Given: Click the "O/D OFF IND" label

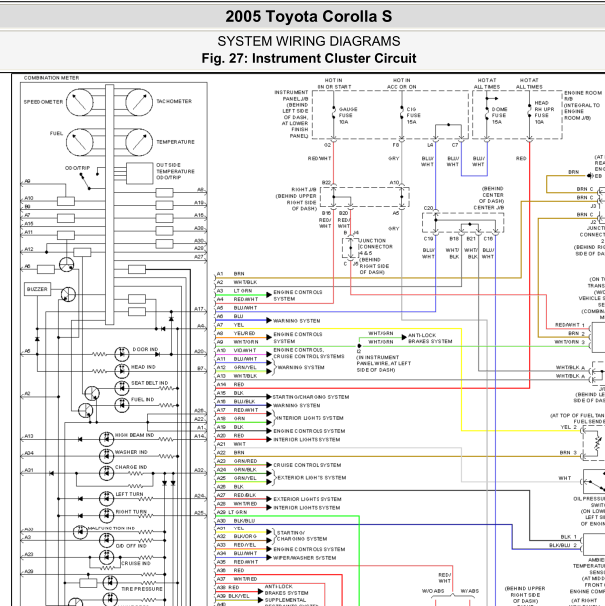Looking at the screenshot, I should (x=131, y=546).
